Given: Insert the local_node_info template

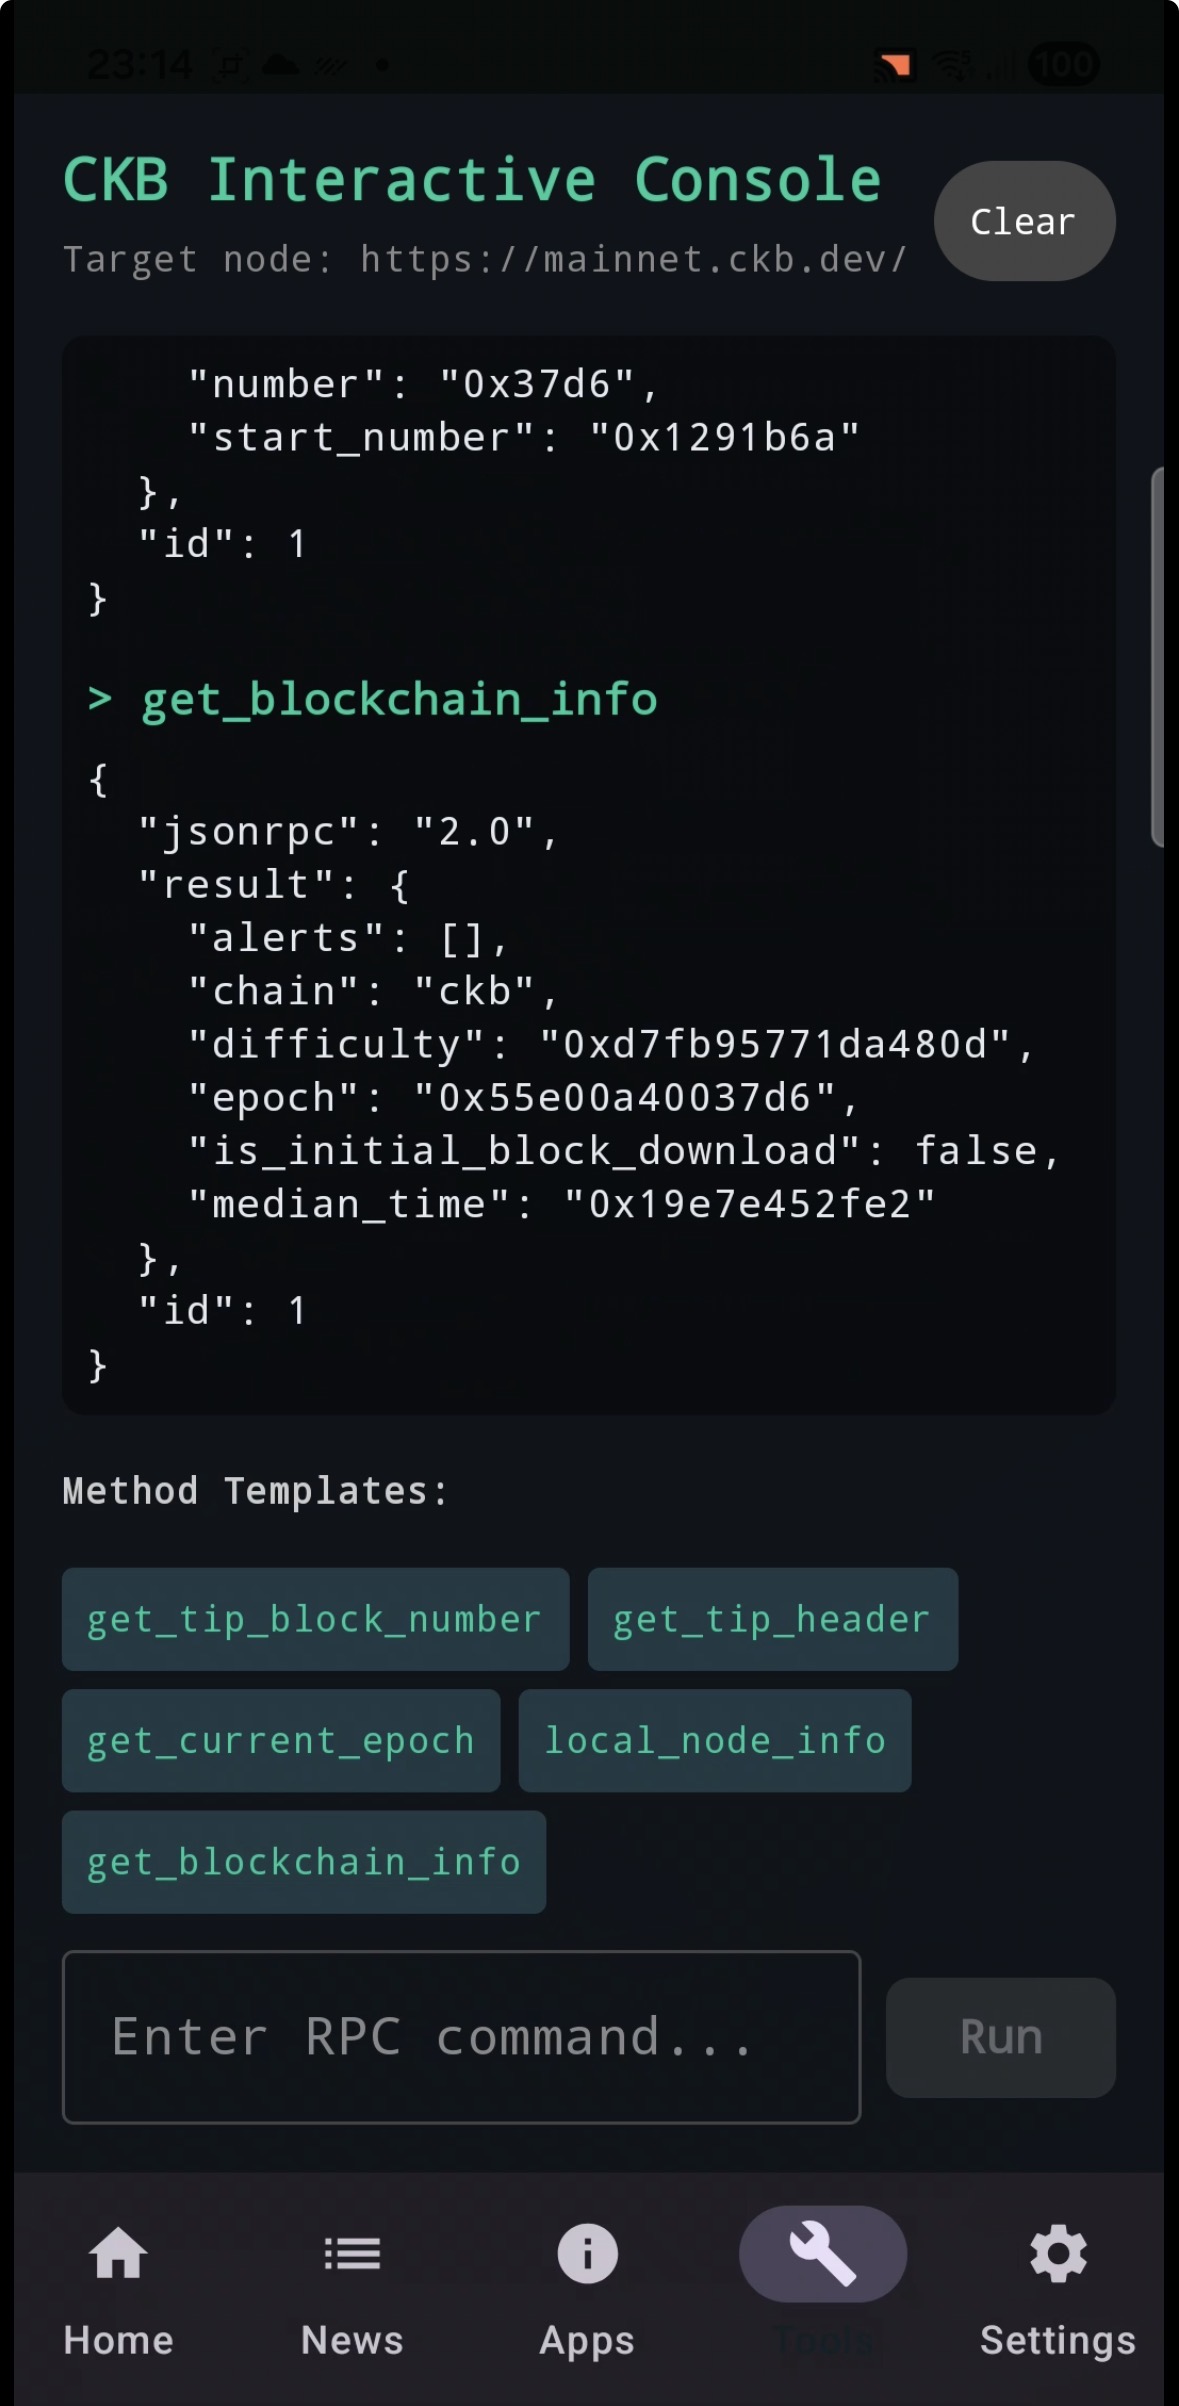Looking at the screenshot, I should 715,1740.
